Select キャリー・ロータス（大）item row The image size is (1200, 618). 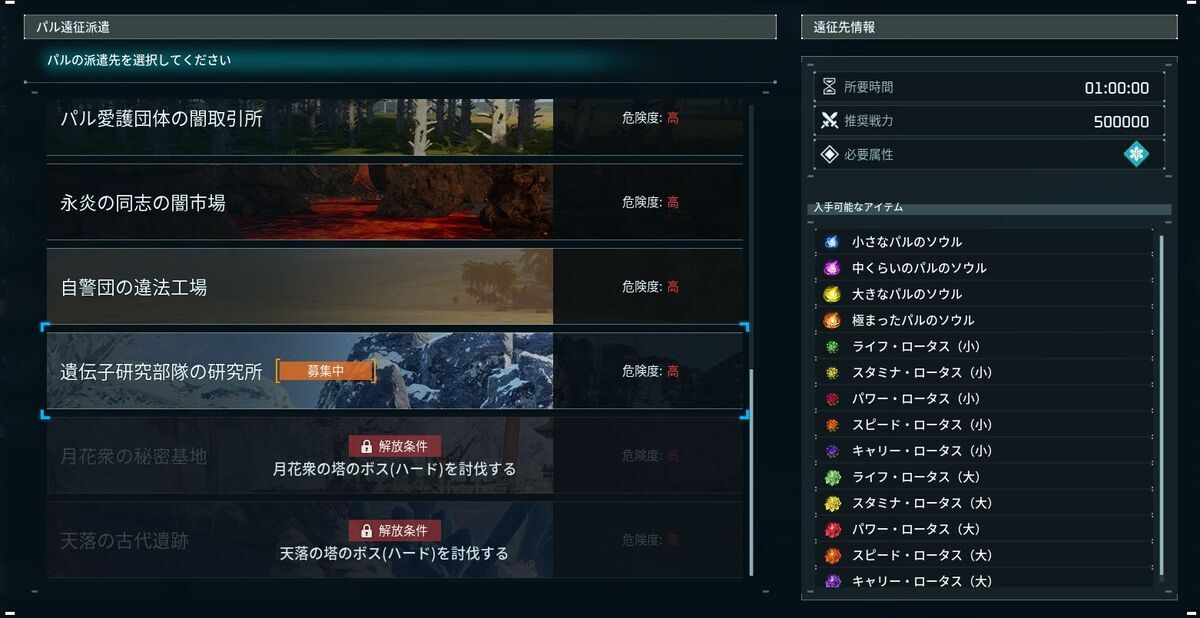coord(985,581)
